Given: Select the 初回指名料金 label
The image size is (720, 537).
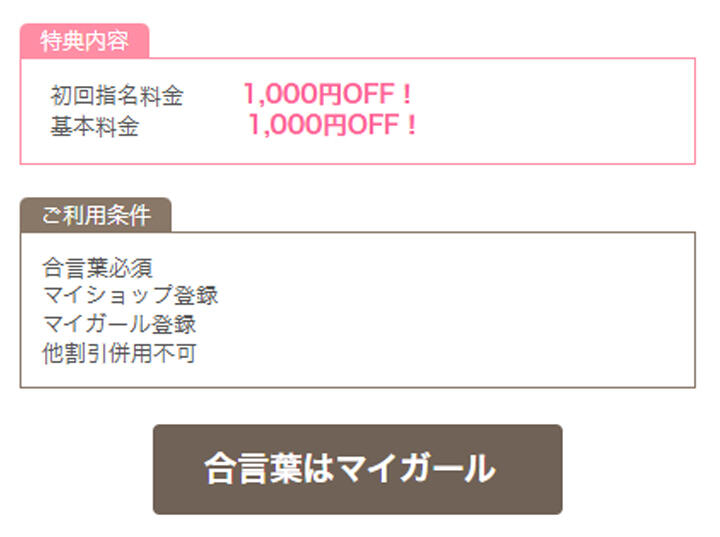Looking at the screenshot, I should tap(117, 97).
